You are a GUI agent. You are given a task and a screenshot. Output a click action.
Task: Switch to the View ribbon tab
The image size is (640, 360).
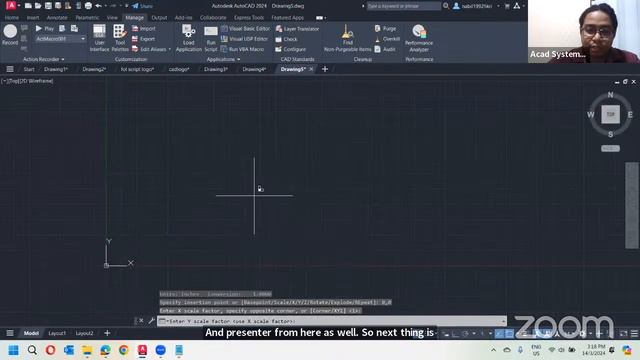112,18
